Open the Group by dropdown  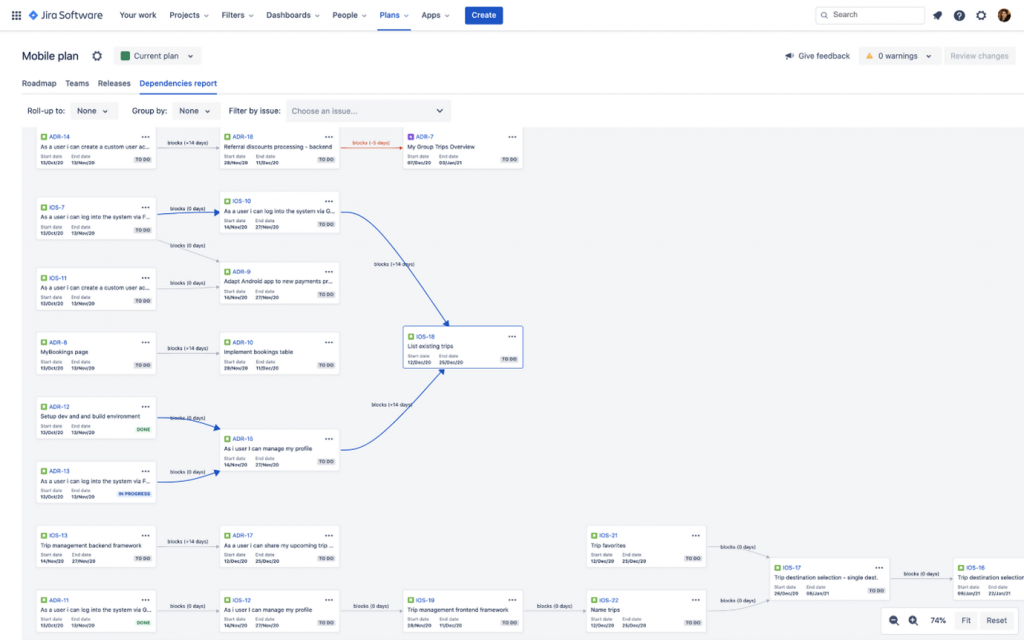[x=195, y=110]
